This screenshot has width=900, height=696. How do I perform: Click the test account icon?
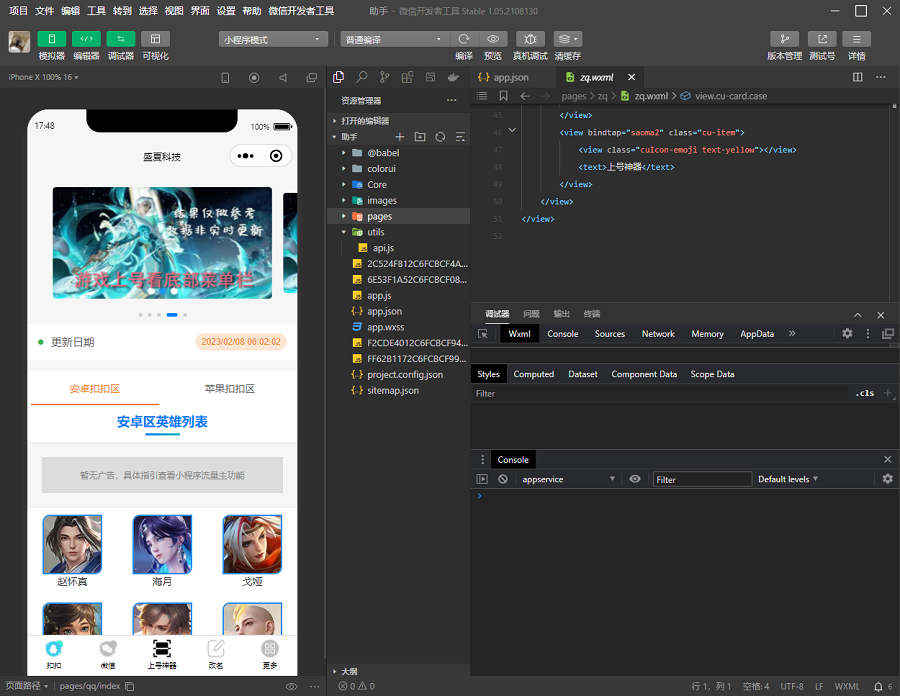pos(822,39)
